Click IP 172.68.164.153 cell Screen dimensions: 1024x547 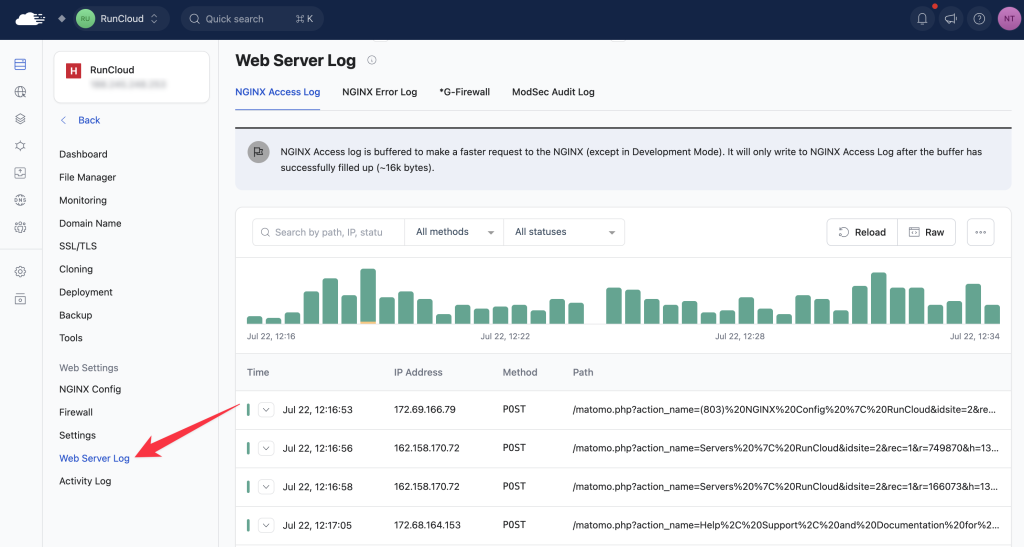click(427, 525)
